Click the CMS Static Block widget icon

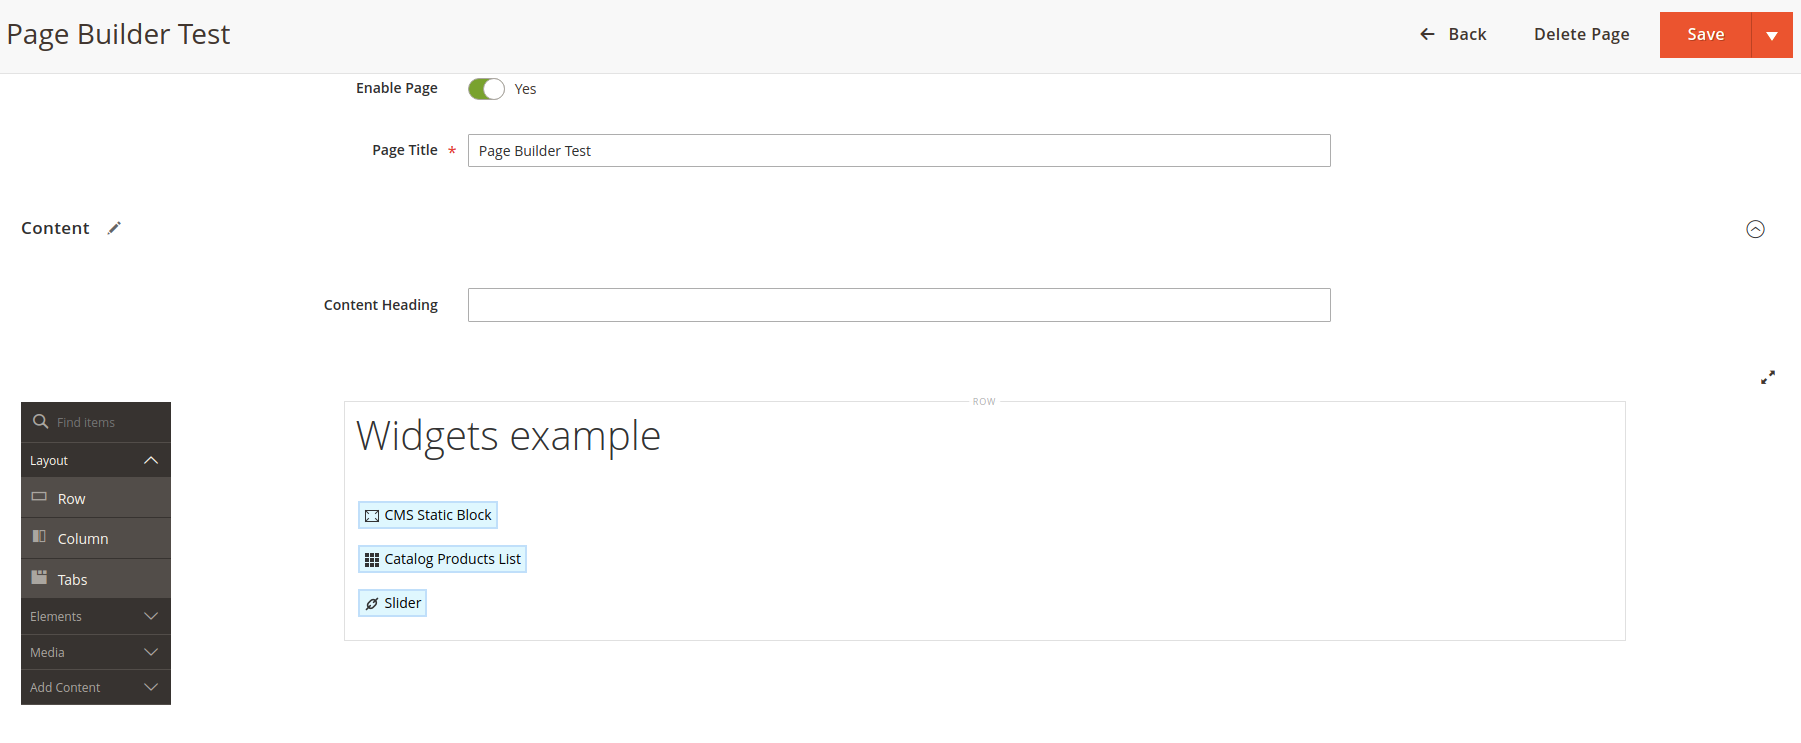(x=372, y=514)
